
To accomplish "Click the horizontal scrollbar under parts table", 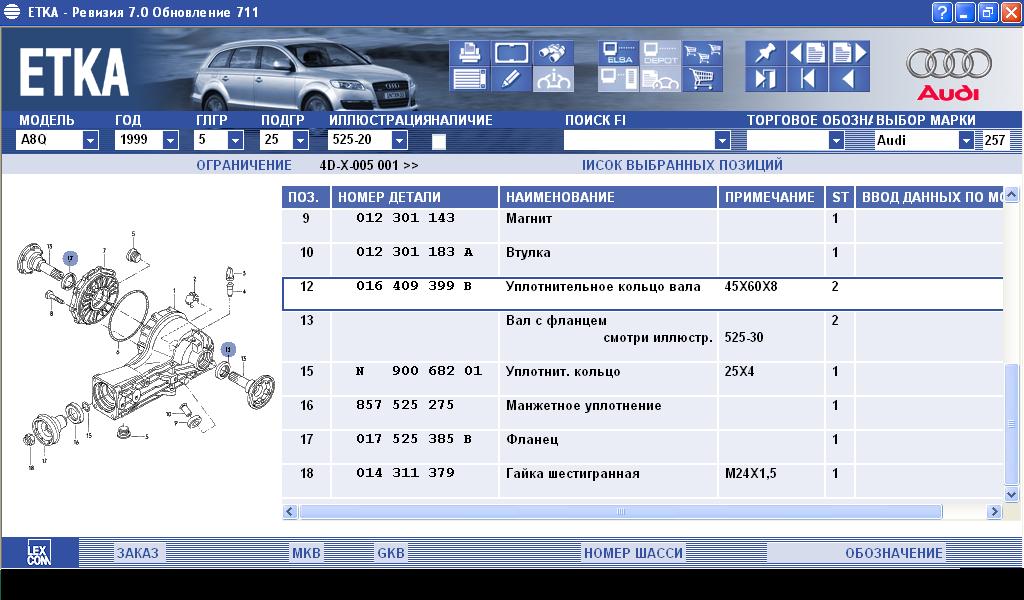I will click(x=620, y=512).
